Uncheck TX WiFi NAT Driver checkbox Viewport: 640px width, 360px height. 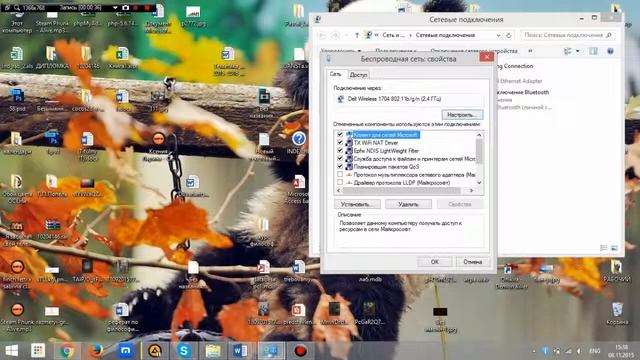pos(340,142)
